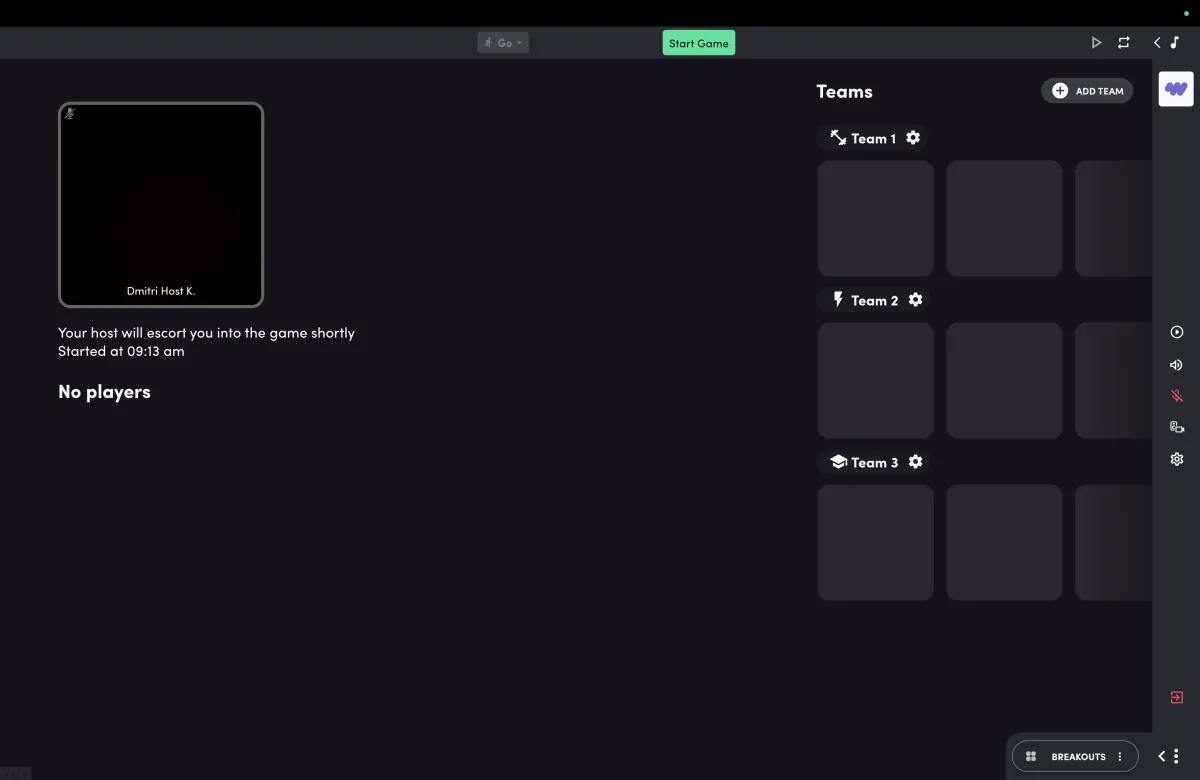Select Dmitri Host K. video tile

(161, 205)
